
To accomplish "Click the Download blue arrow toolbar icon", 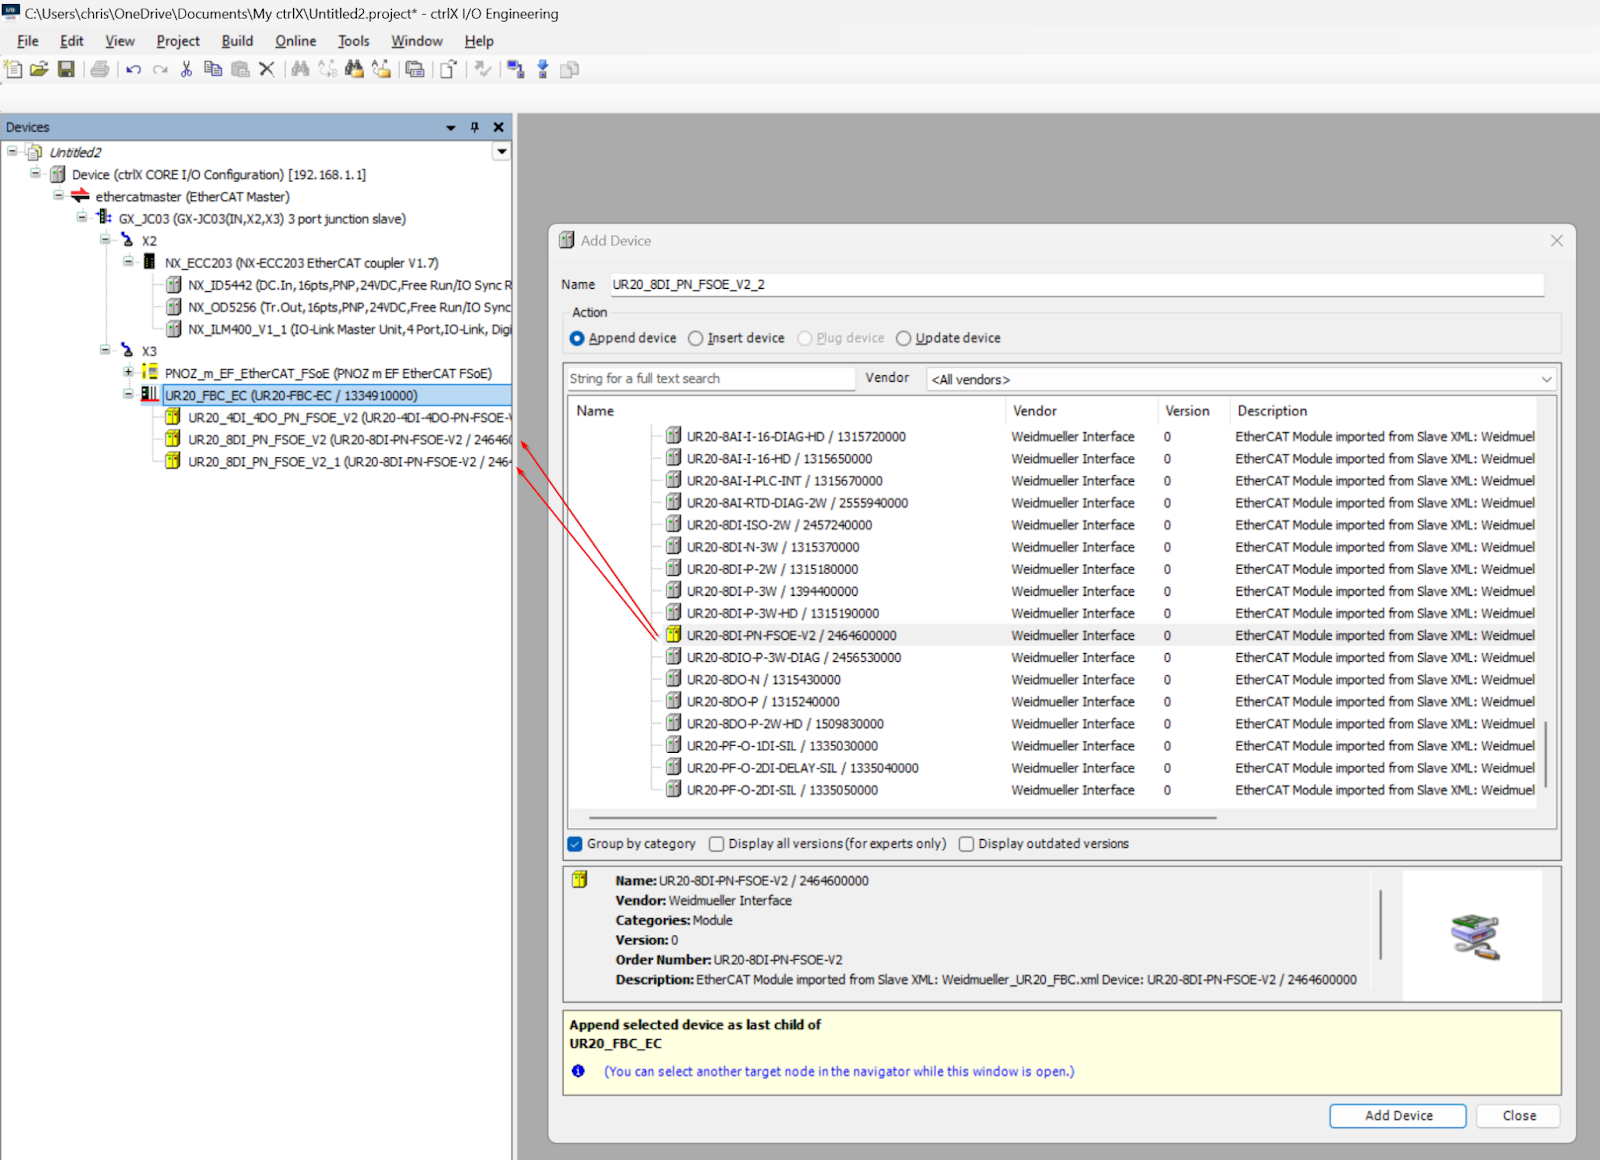I will (543, 69).
